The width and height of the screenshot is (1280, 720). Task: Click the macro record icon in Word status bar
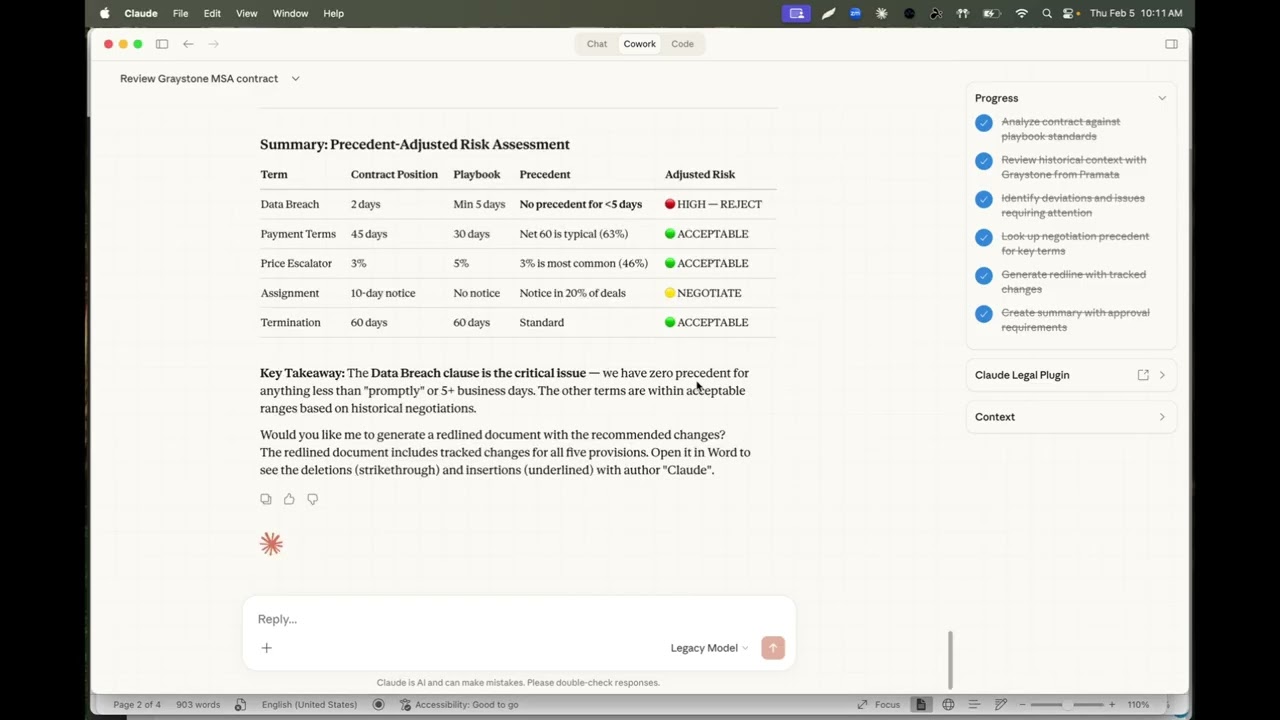click(378, 704)
